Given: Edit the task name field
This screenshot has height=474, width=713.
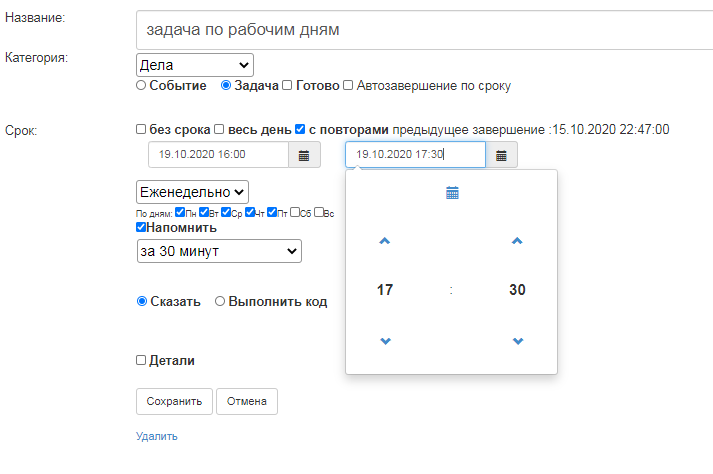Looking at the screenshot, I should 424,30.
